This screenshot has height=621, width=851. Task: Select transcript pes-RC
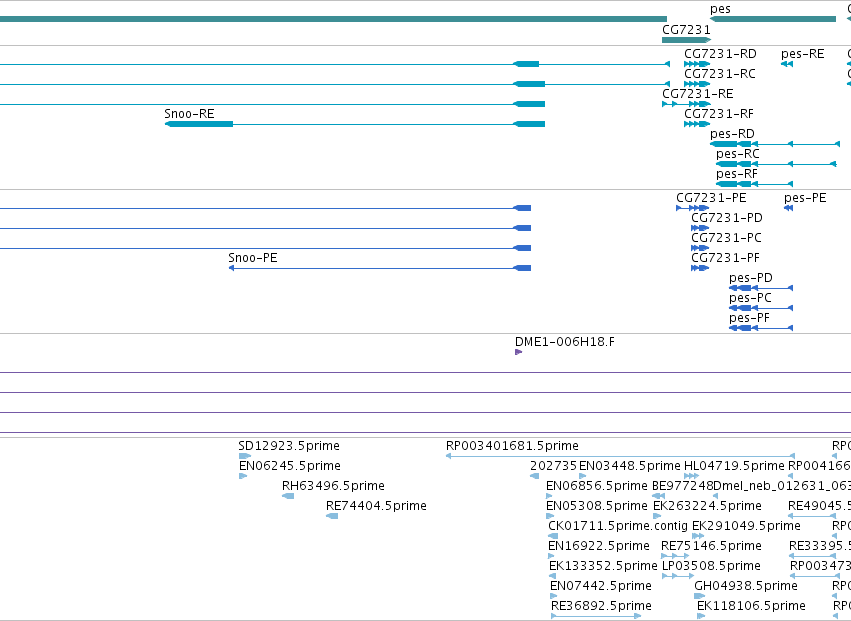738,154
